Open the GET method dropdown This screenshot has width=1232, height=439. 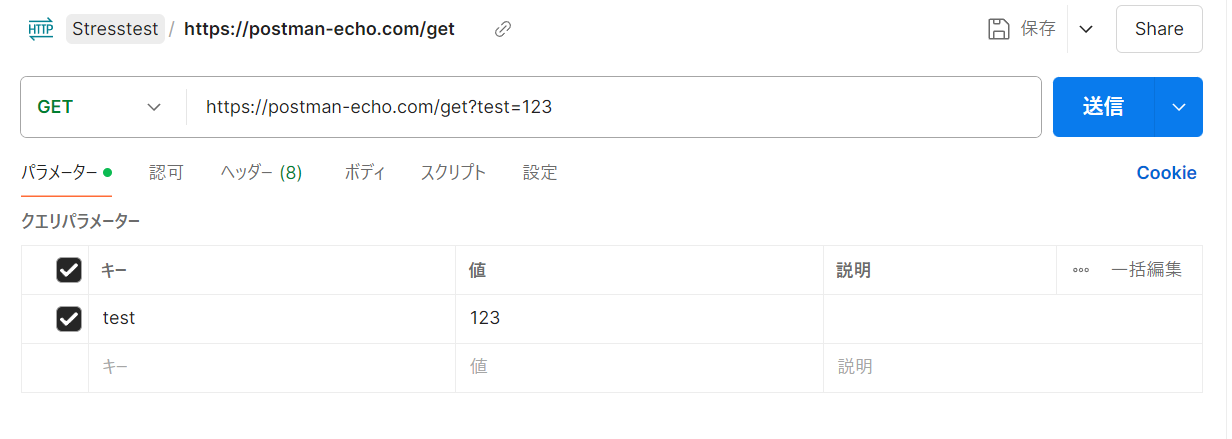point(100,107)
